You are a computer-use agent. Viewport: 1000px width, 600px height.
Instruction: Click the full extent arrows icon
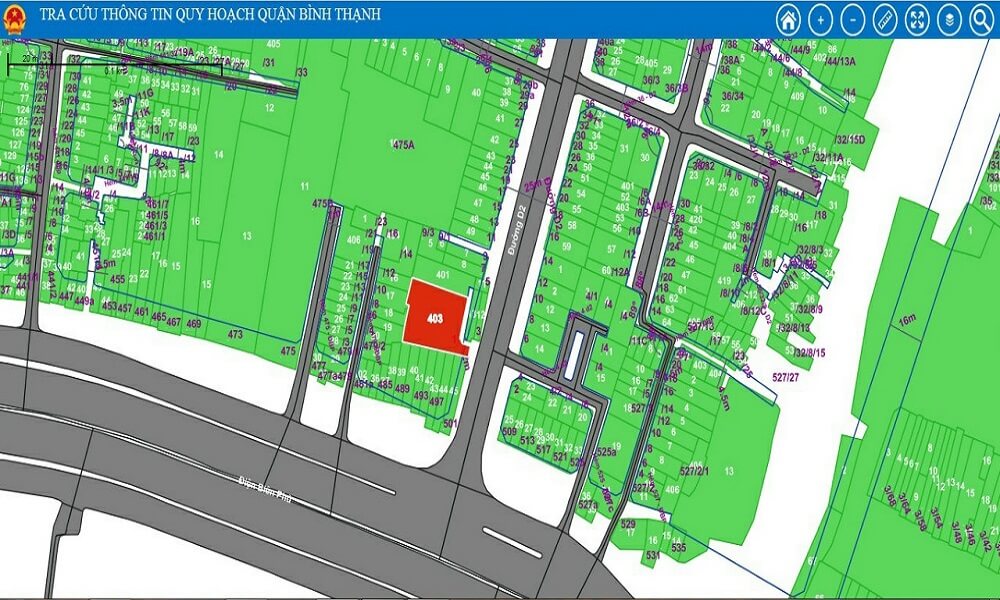(x=917, y=19)
